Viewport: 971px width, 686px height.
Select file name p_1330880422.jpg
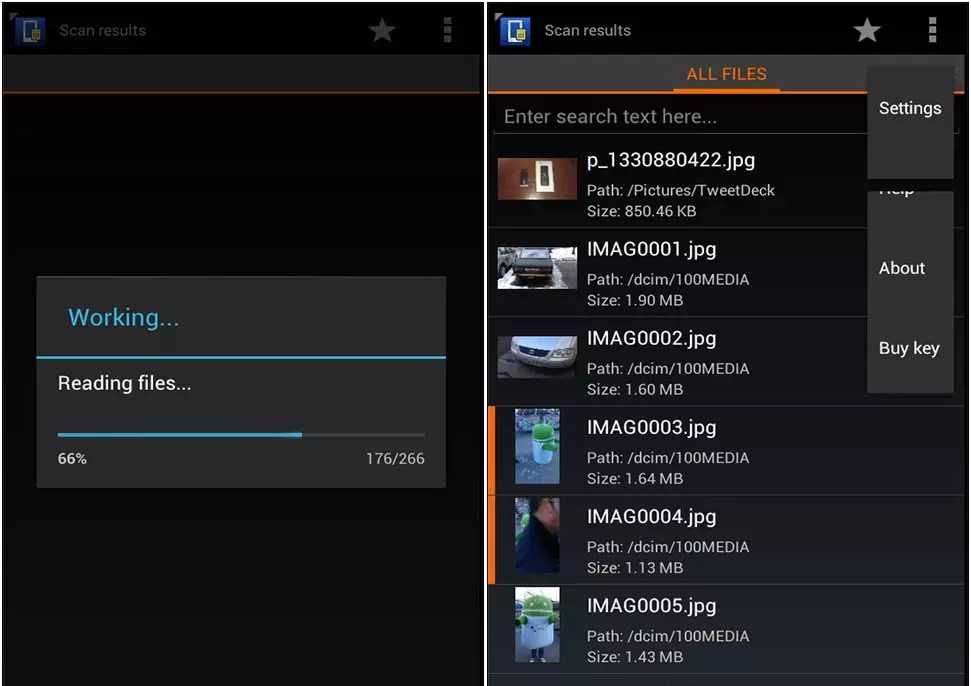point(671,160)
